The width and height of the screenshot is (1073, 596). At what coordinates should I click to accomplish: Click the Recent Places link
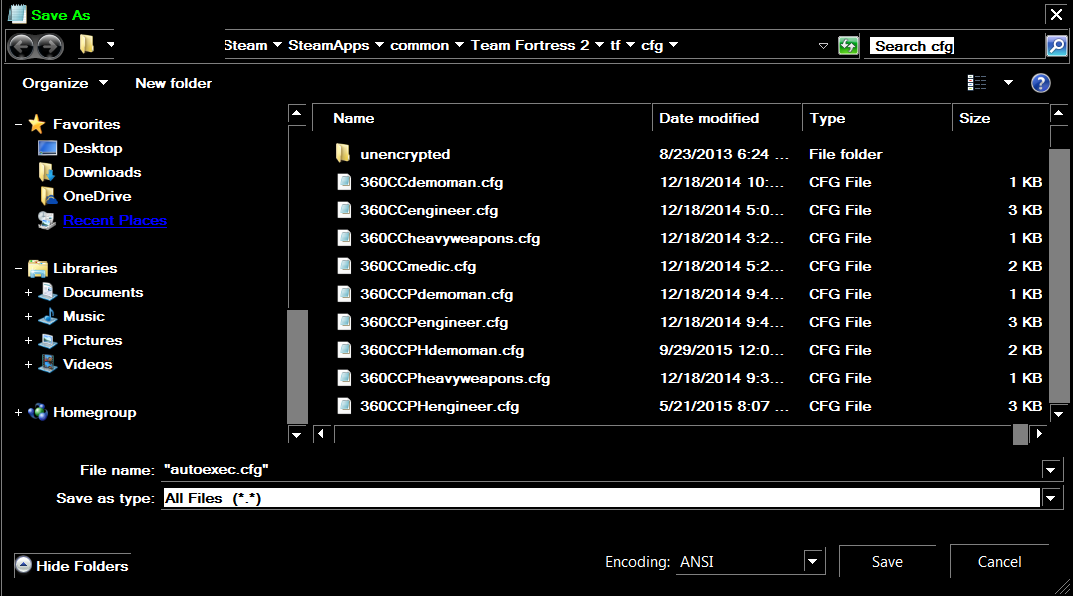click(x=115, y=220)
